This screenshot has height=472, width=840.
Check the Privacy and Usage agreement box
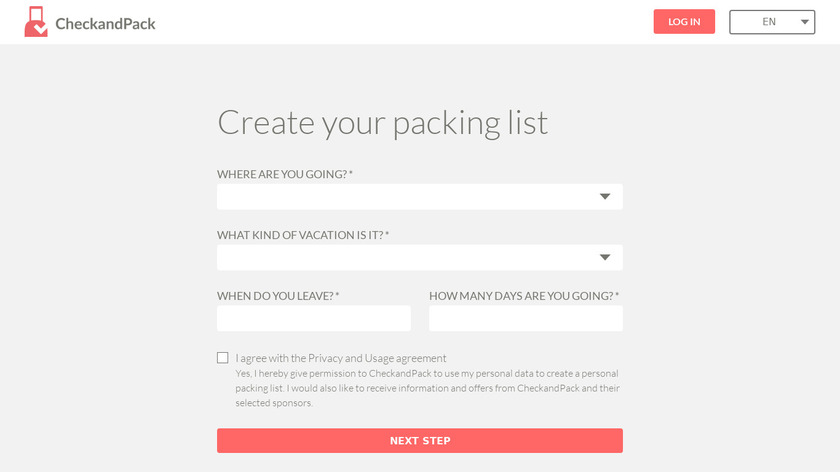223,358
